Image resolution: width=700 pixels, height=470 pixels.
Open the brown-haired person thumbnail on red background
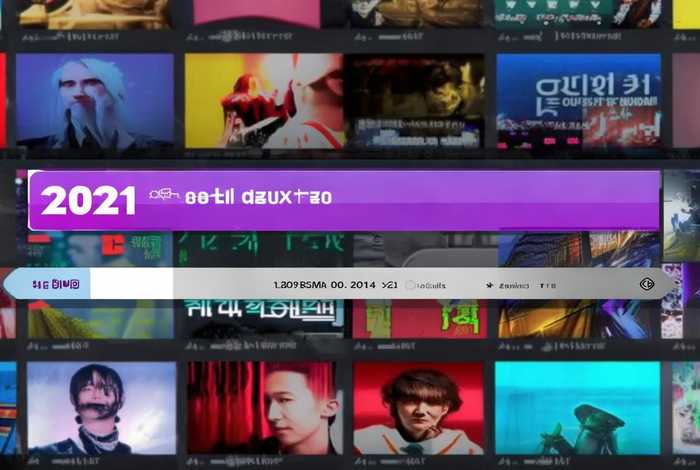418,408
